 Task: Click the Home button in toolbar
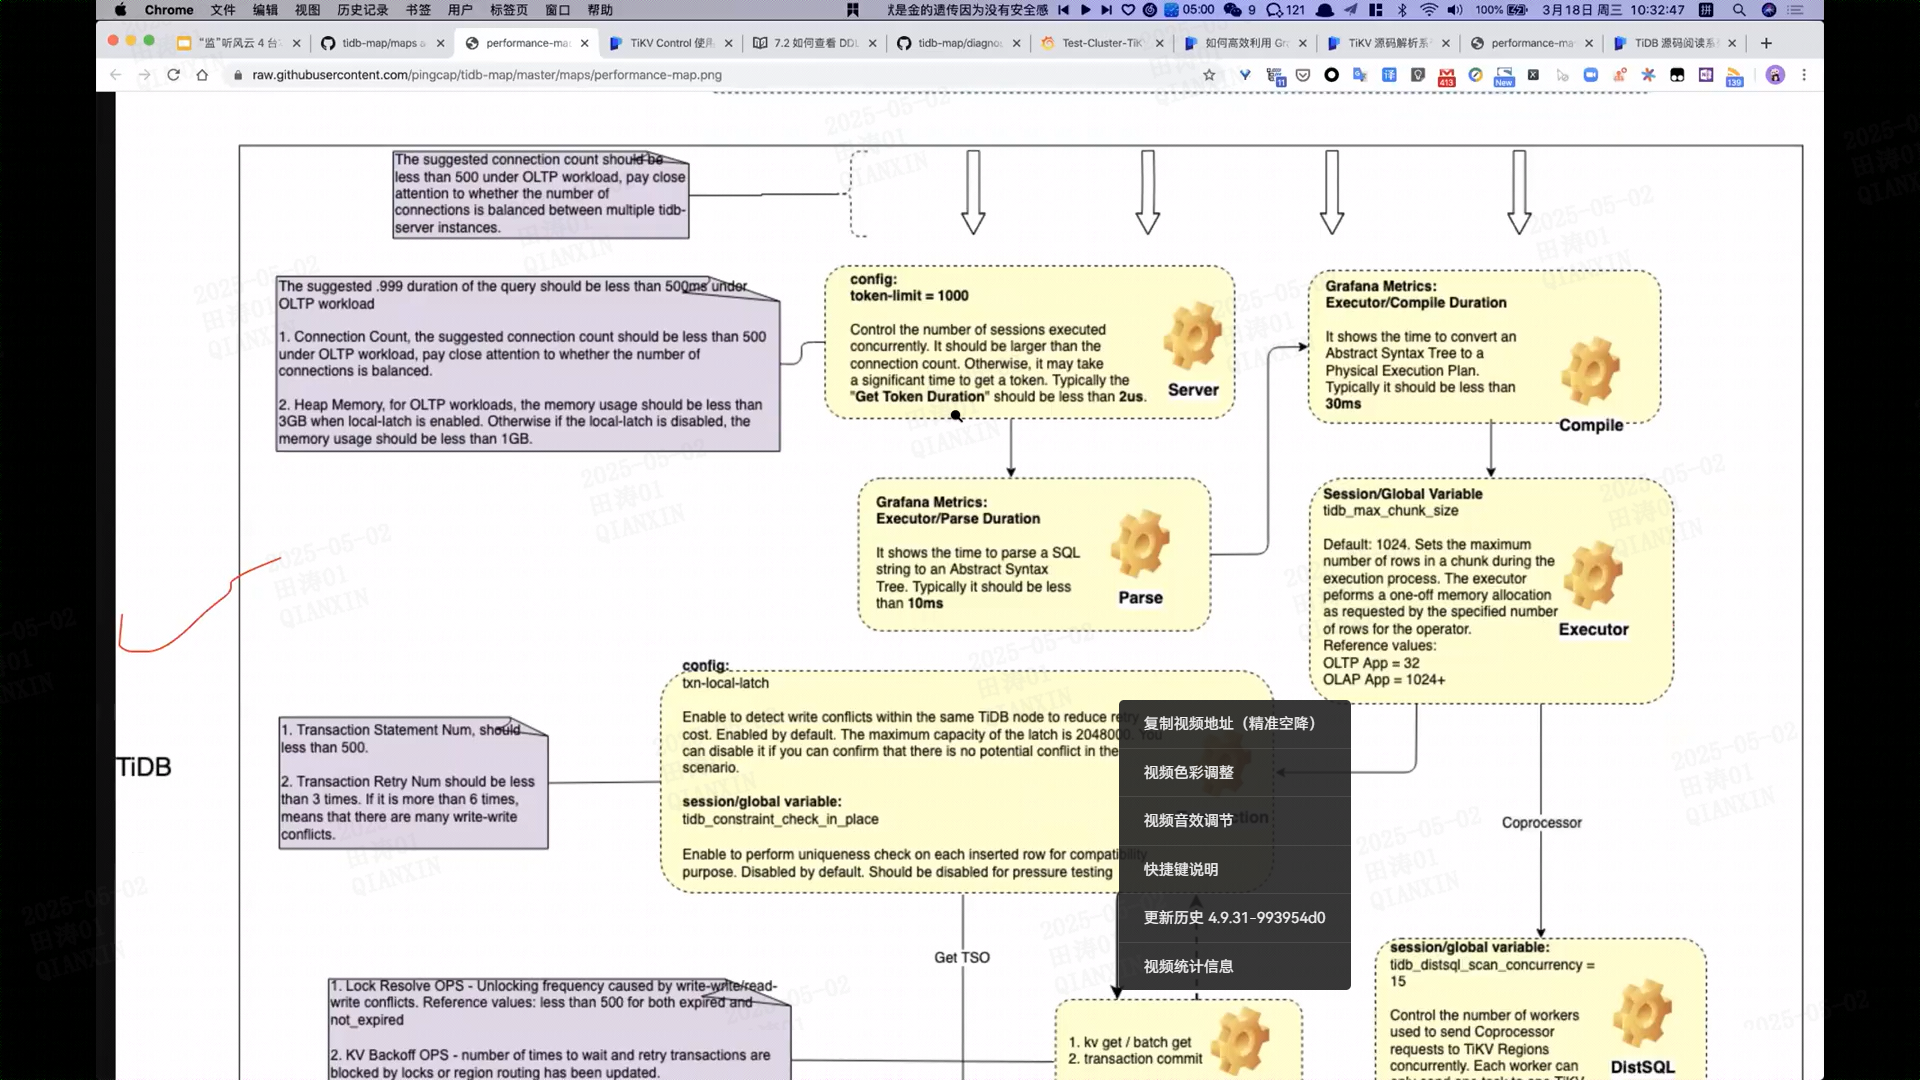pyautogui.click(x=202, y=75)
